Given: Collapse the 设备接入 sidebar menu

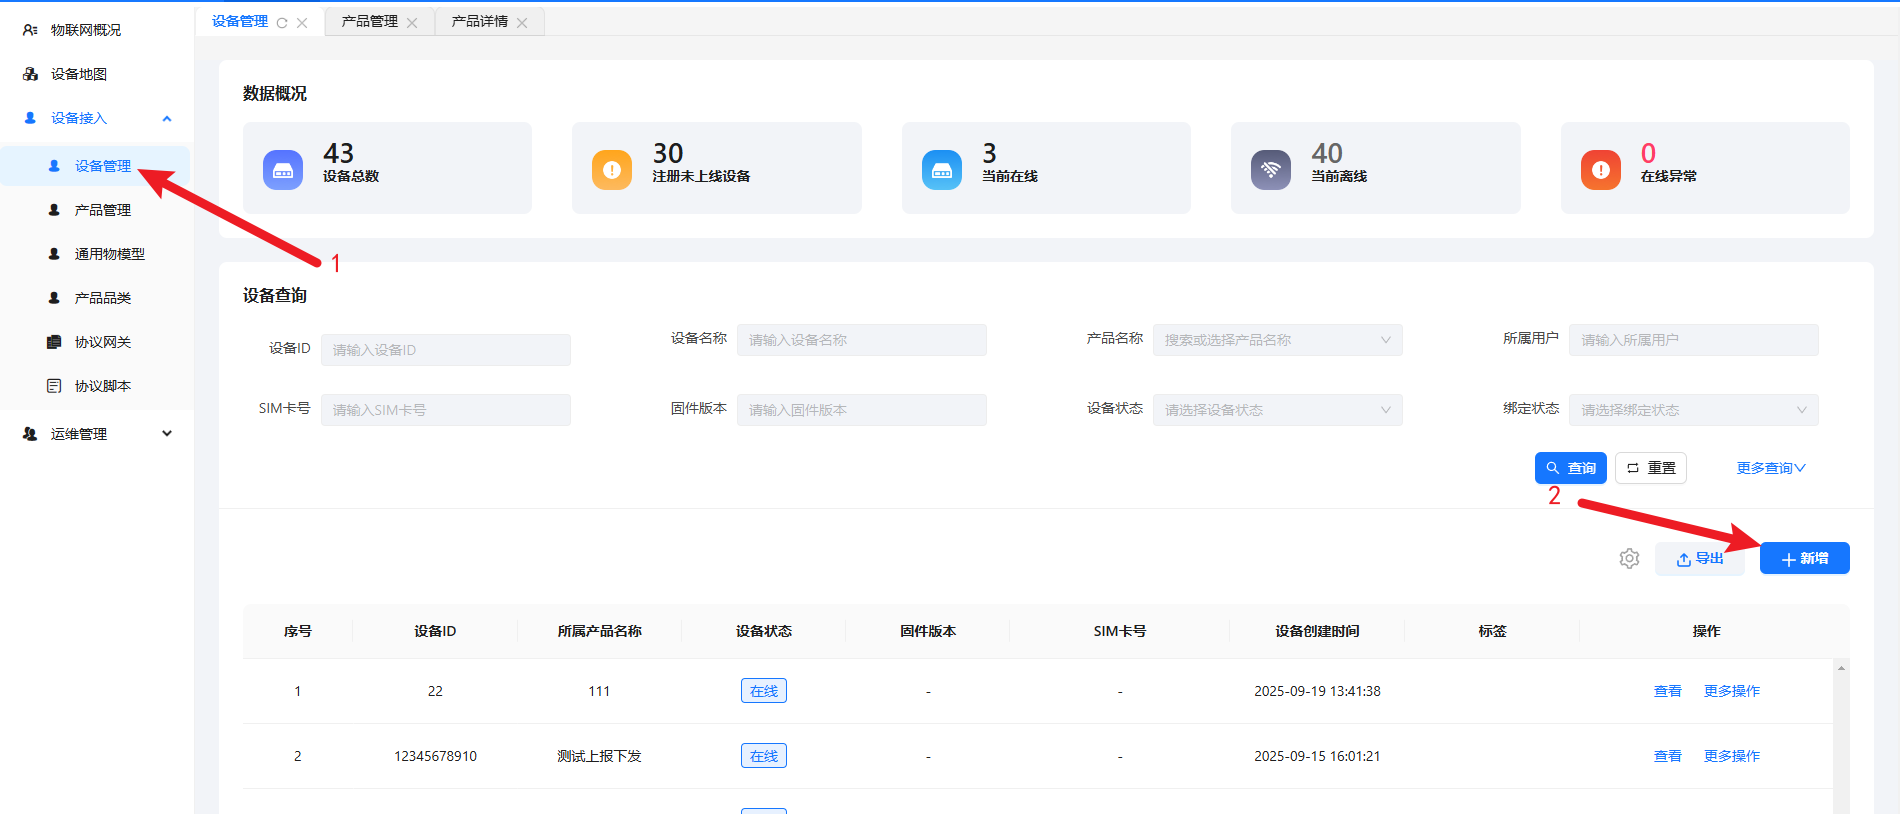Looking at the screenshot, I should click(x=167, y=118).
